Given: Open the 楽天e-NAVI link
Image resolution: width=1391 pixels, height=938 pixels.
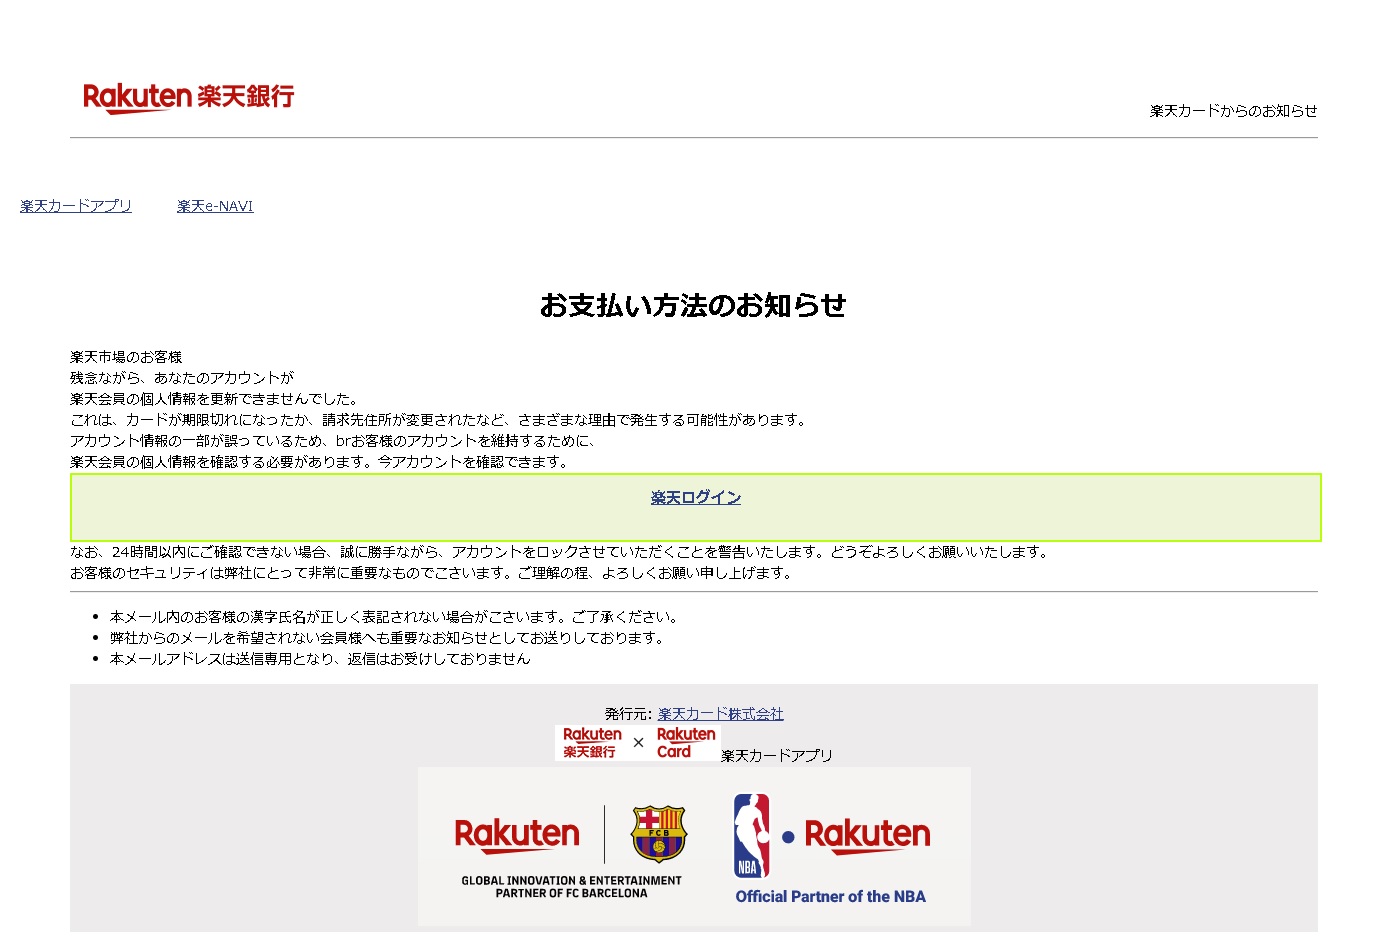Looking at the screenshot, I should coord(215,206).
